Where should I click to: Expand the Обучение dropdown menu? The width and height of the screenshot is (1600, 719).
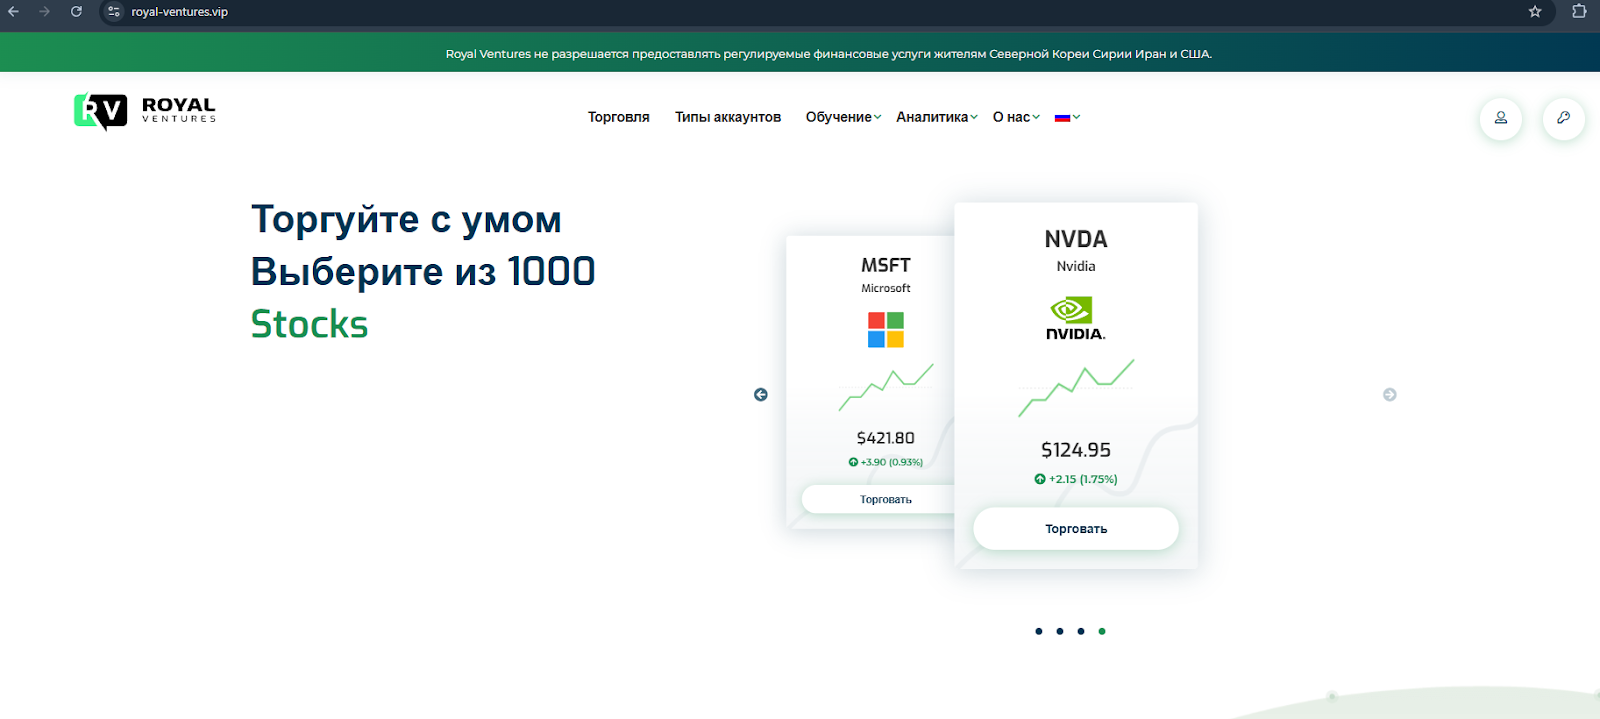(x=843, y=117)
